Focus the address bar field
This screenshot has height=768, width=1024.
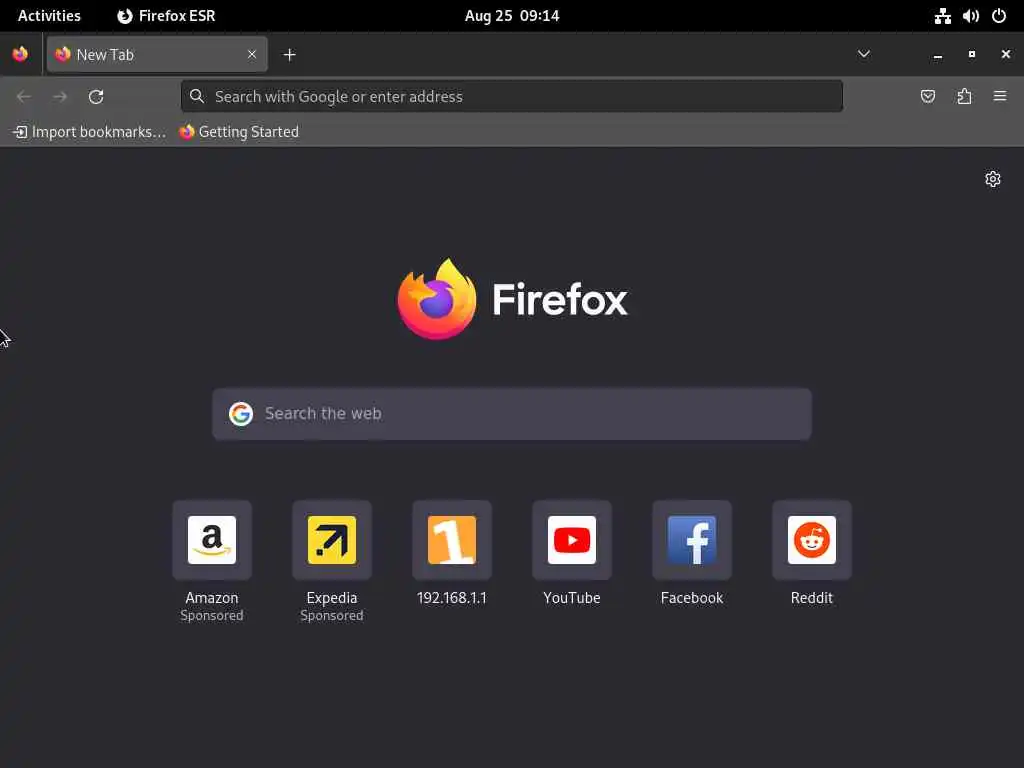[x=512, y=97]
